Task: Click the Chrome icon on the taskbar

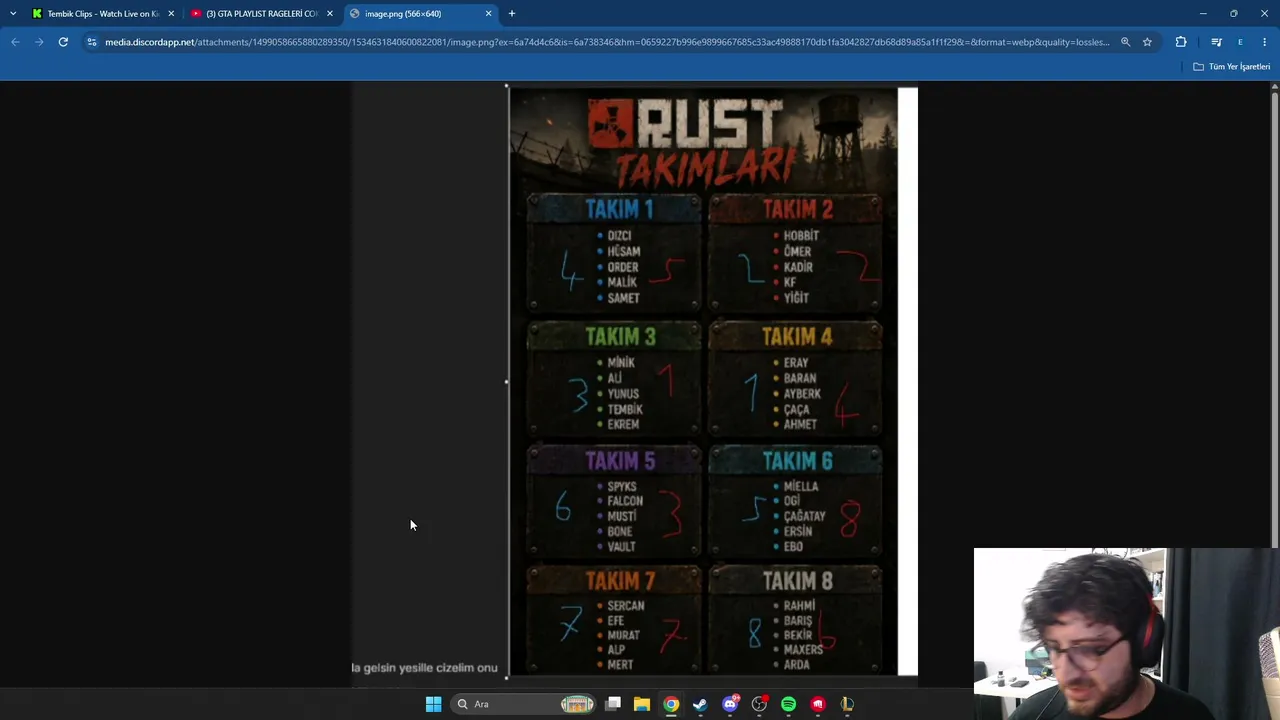Action: point(671,704)
